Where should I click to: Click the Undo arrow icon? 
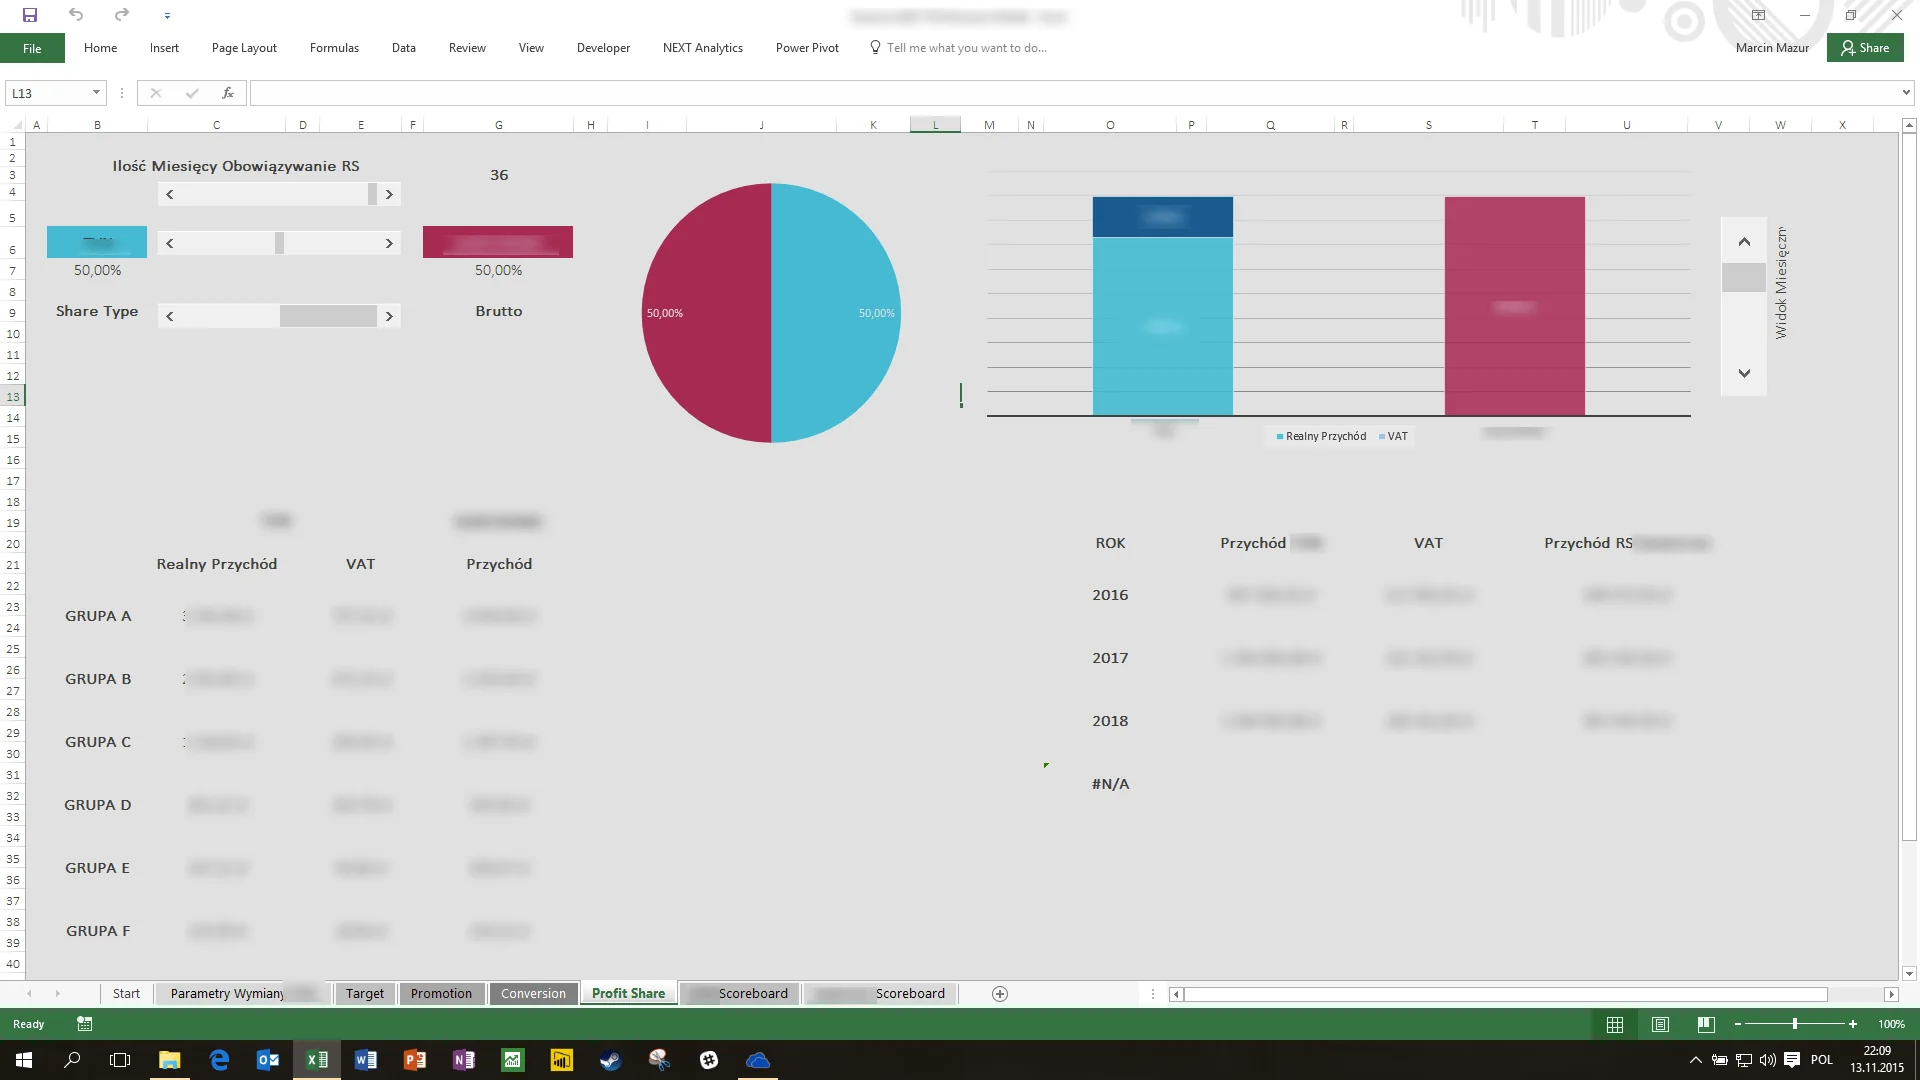tap(76, 15)
